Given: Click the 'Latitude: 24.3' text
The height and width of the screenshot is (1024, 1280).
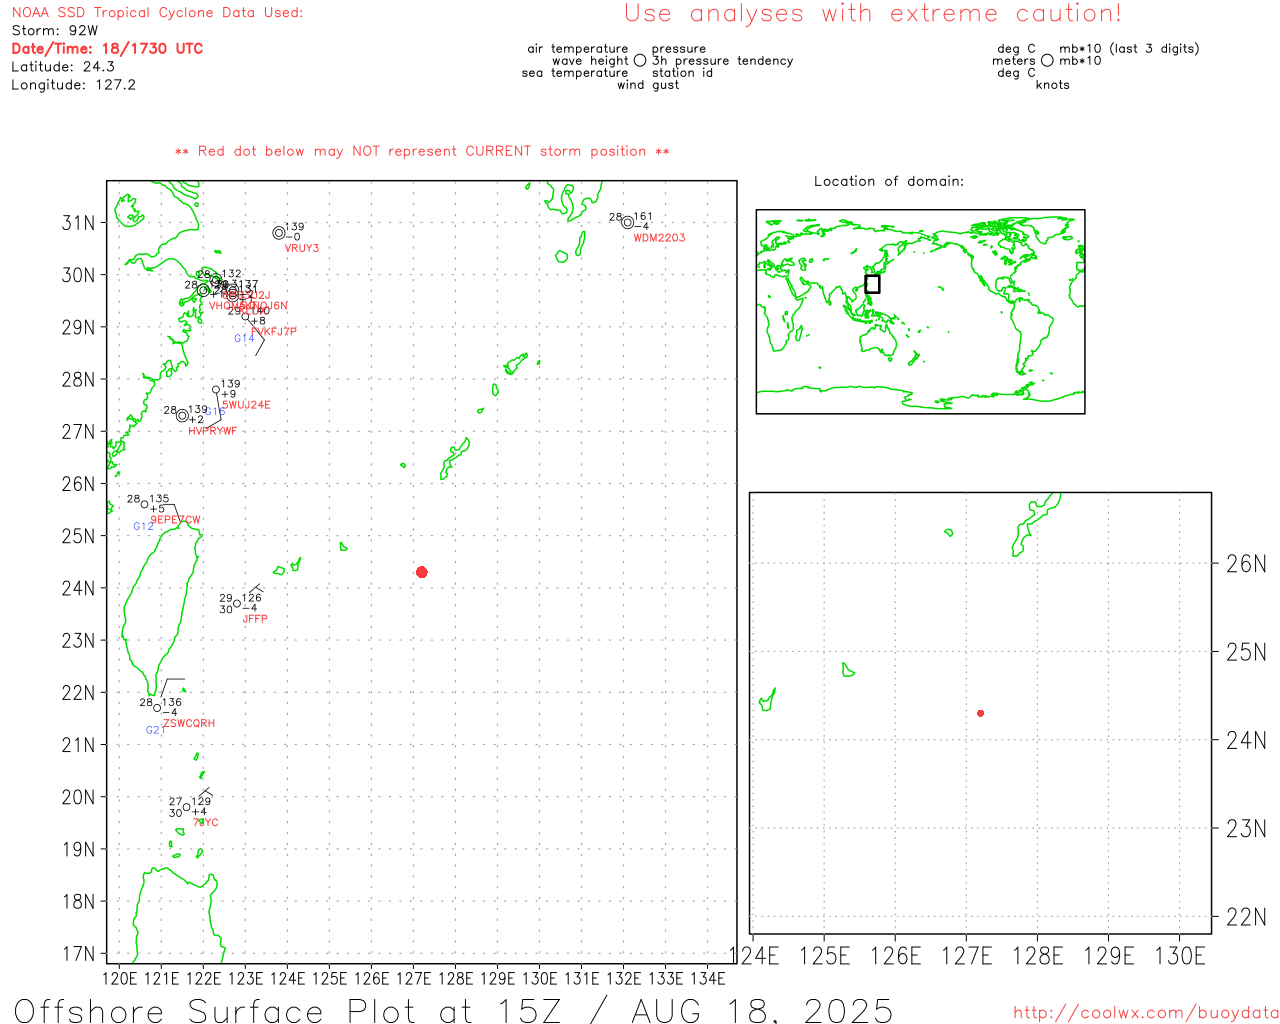Looking at the screenshot, I should (x=63, y=67).
